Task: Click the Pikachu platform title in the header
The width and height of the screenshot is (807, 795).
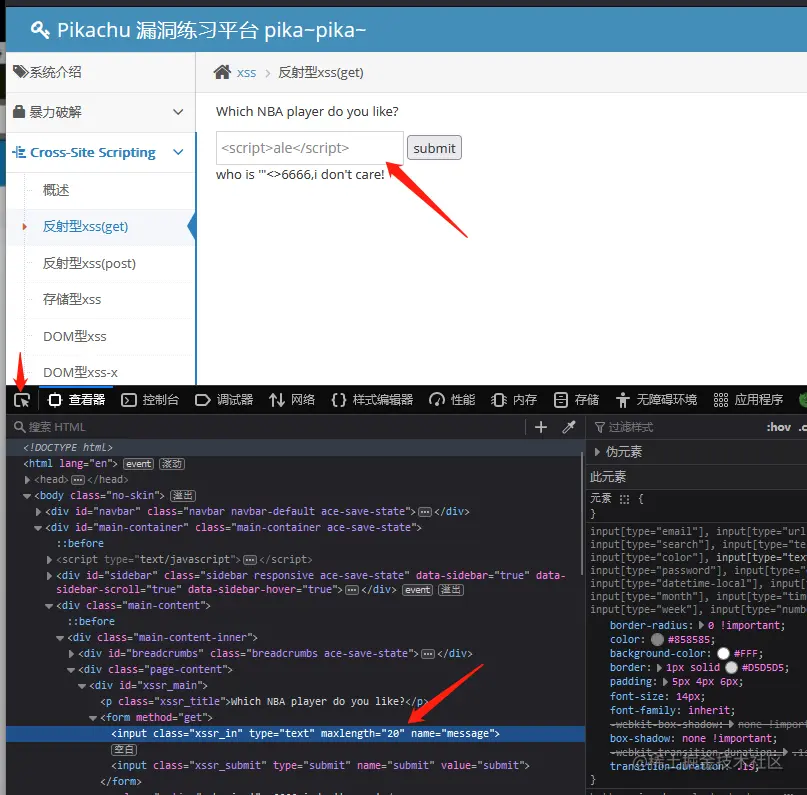Action: pyautogui.click(x=211, y=30)
